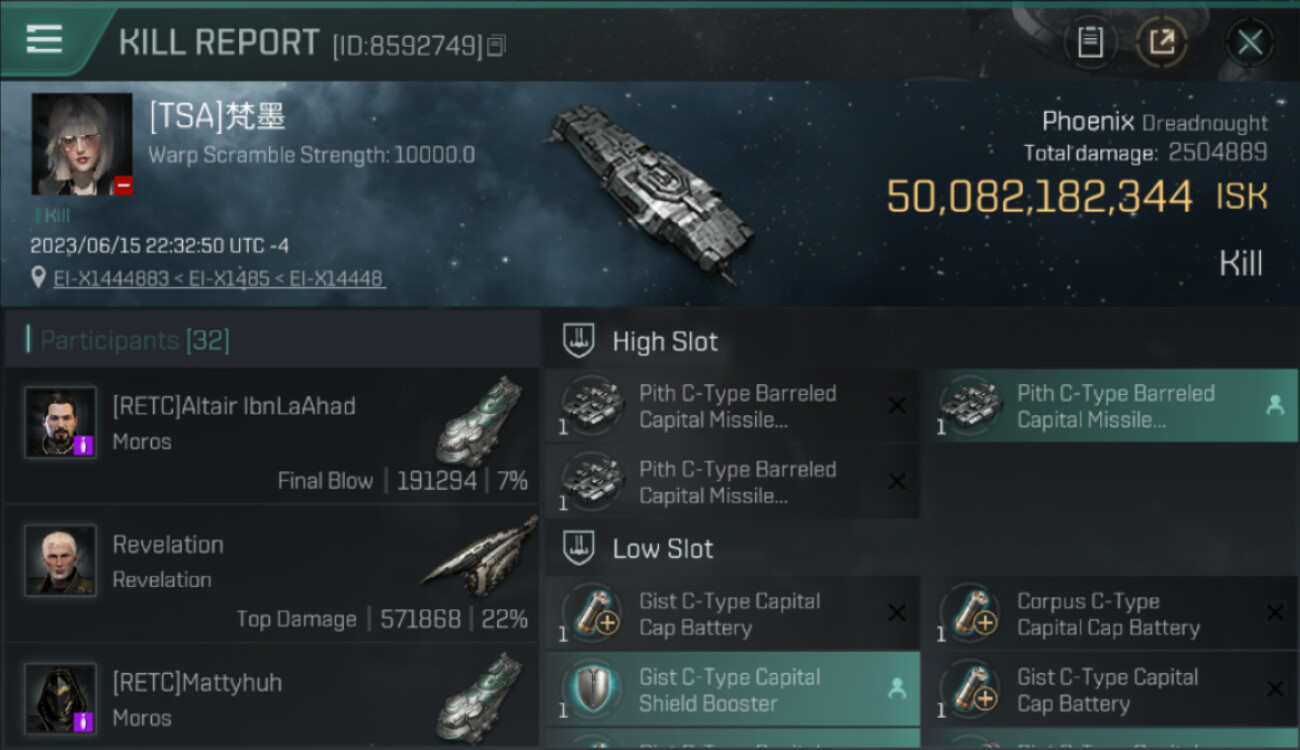
Task: Click the Shield Booster person icon
Action: [x=897, y=688]
